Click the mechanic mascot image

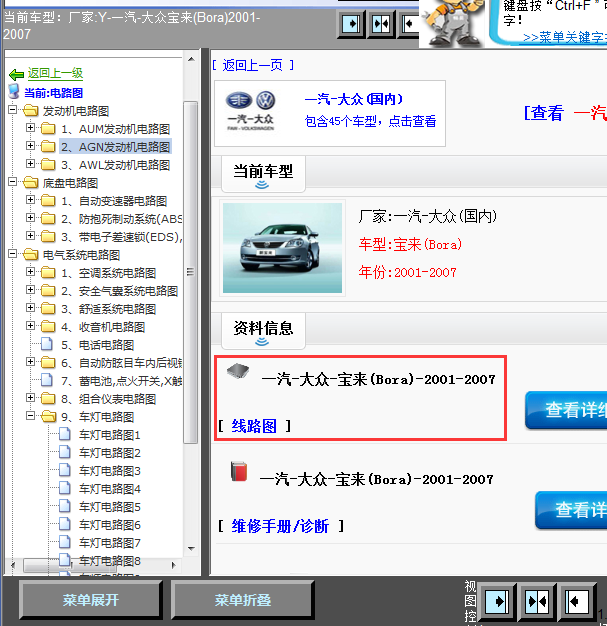(x=452, y=23)
